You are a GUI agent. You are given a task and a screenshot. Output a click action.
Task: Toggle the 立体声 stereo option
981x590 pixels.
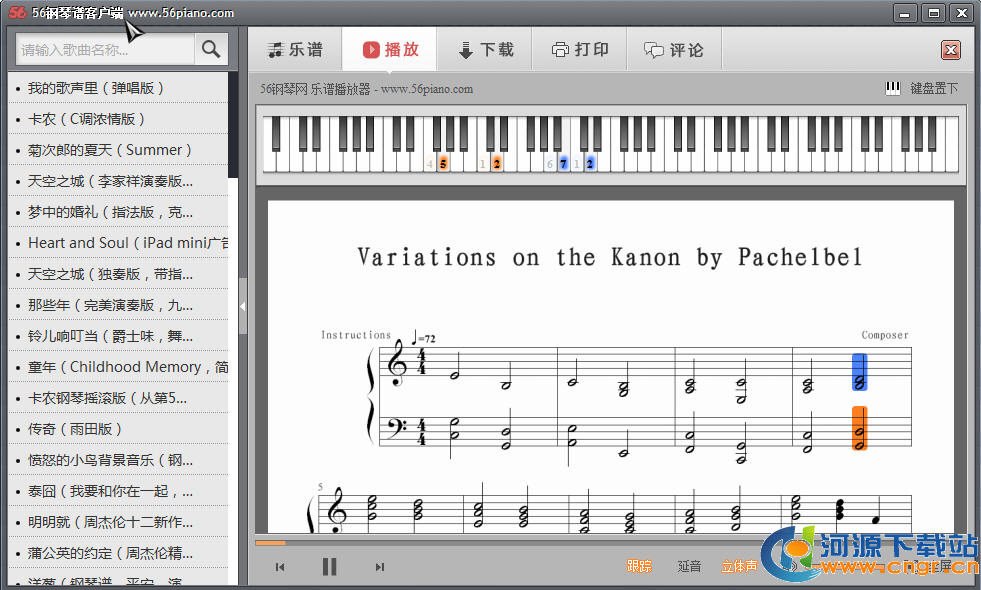tap(739, 566)
